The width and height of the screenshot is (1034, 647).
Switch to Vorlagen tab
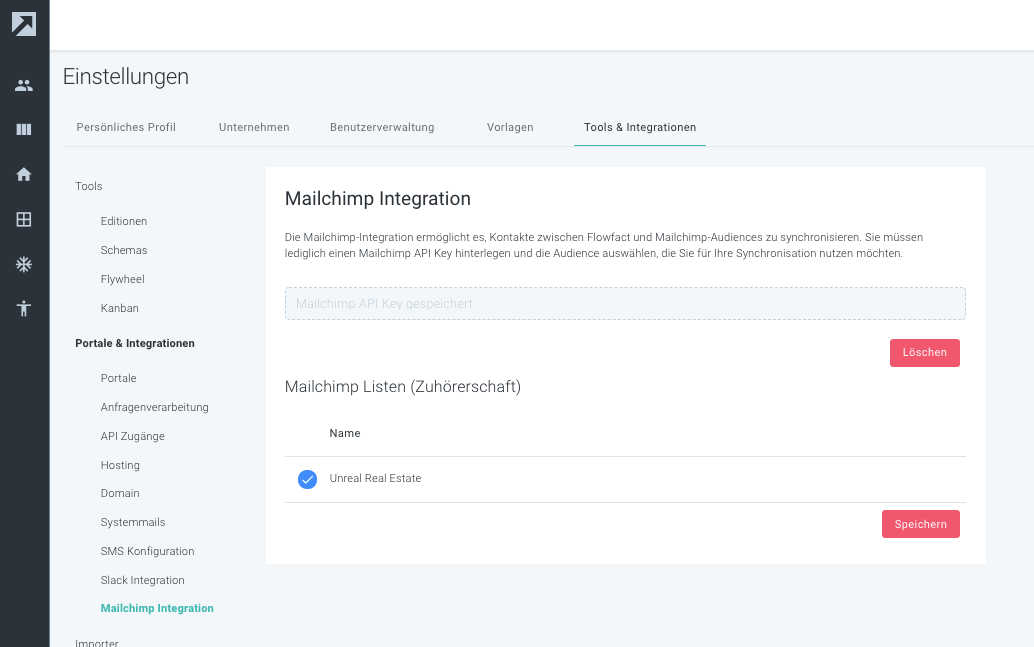point(510,127)
